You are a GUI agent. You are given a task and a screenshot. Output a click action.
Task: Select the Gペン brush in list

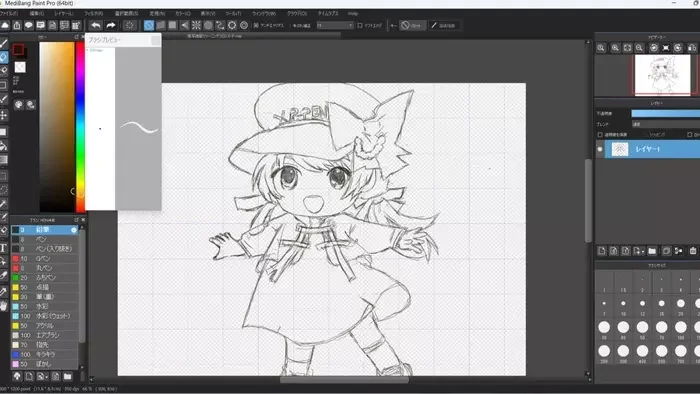(45, 258)
